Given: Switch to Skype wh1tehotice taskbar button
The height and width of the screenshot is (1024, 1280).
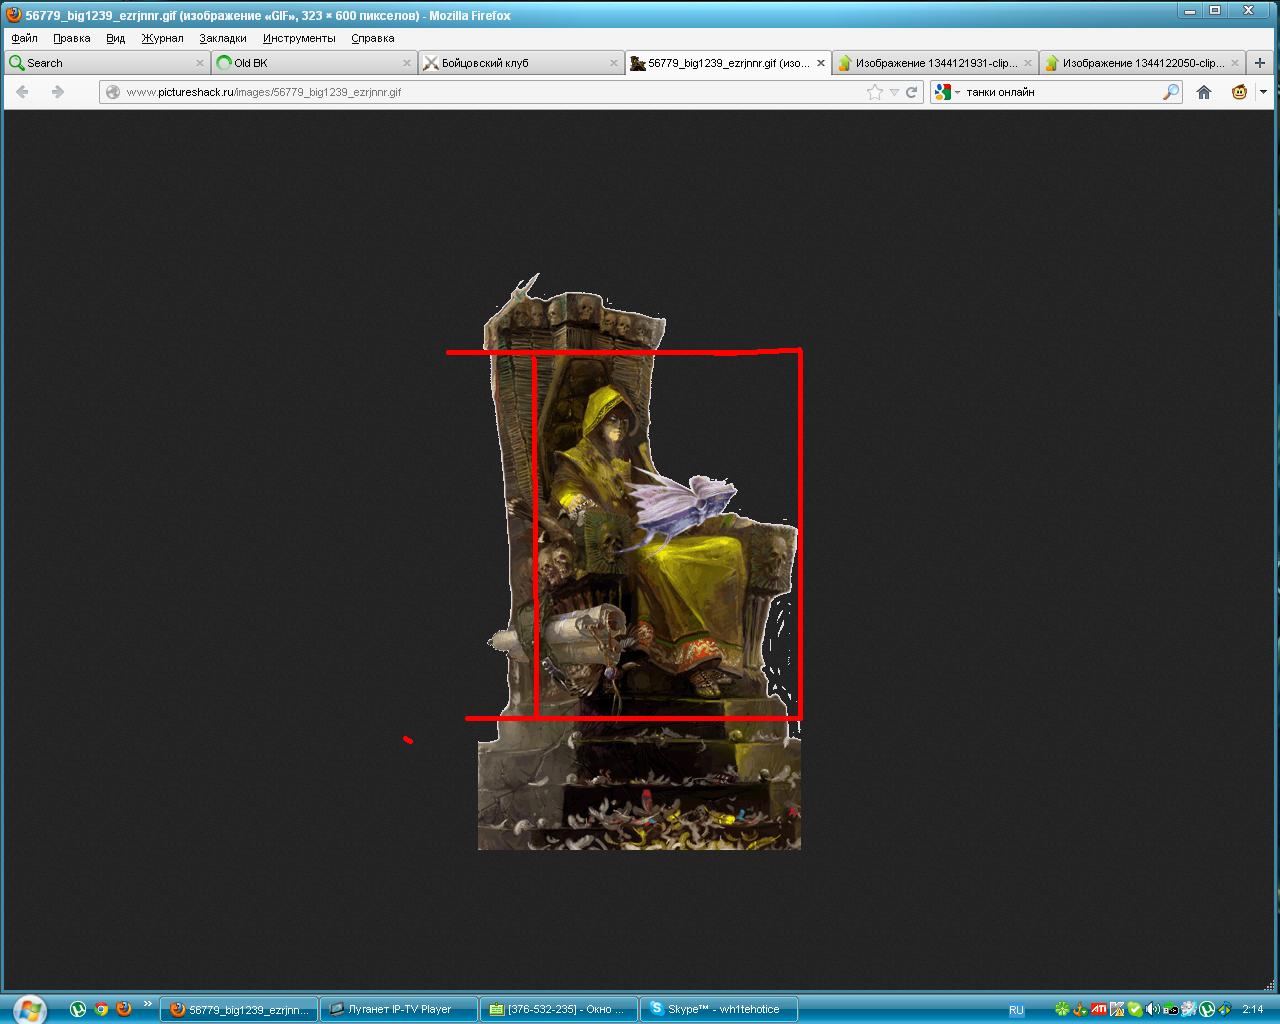Looking at the screenshot, I should pos(719,1009).
